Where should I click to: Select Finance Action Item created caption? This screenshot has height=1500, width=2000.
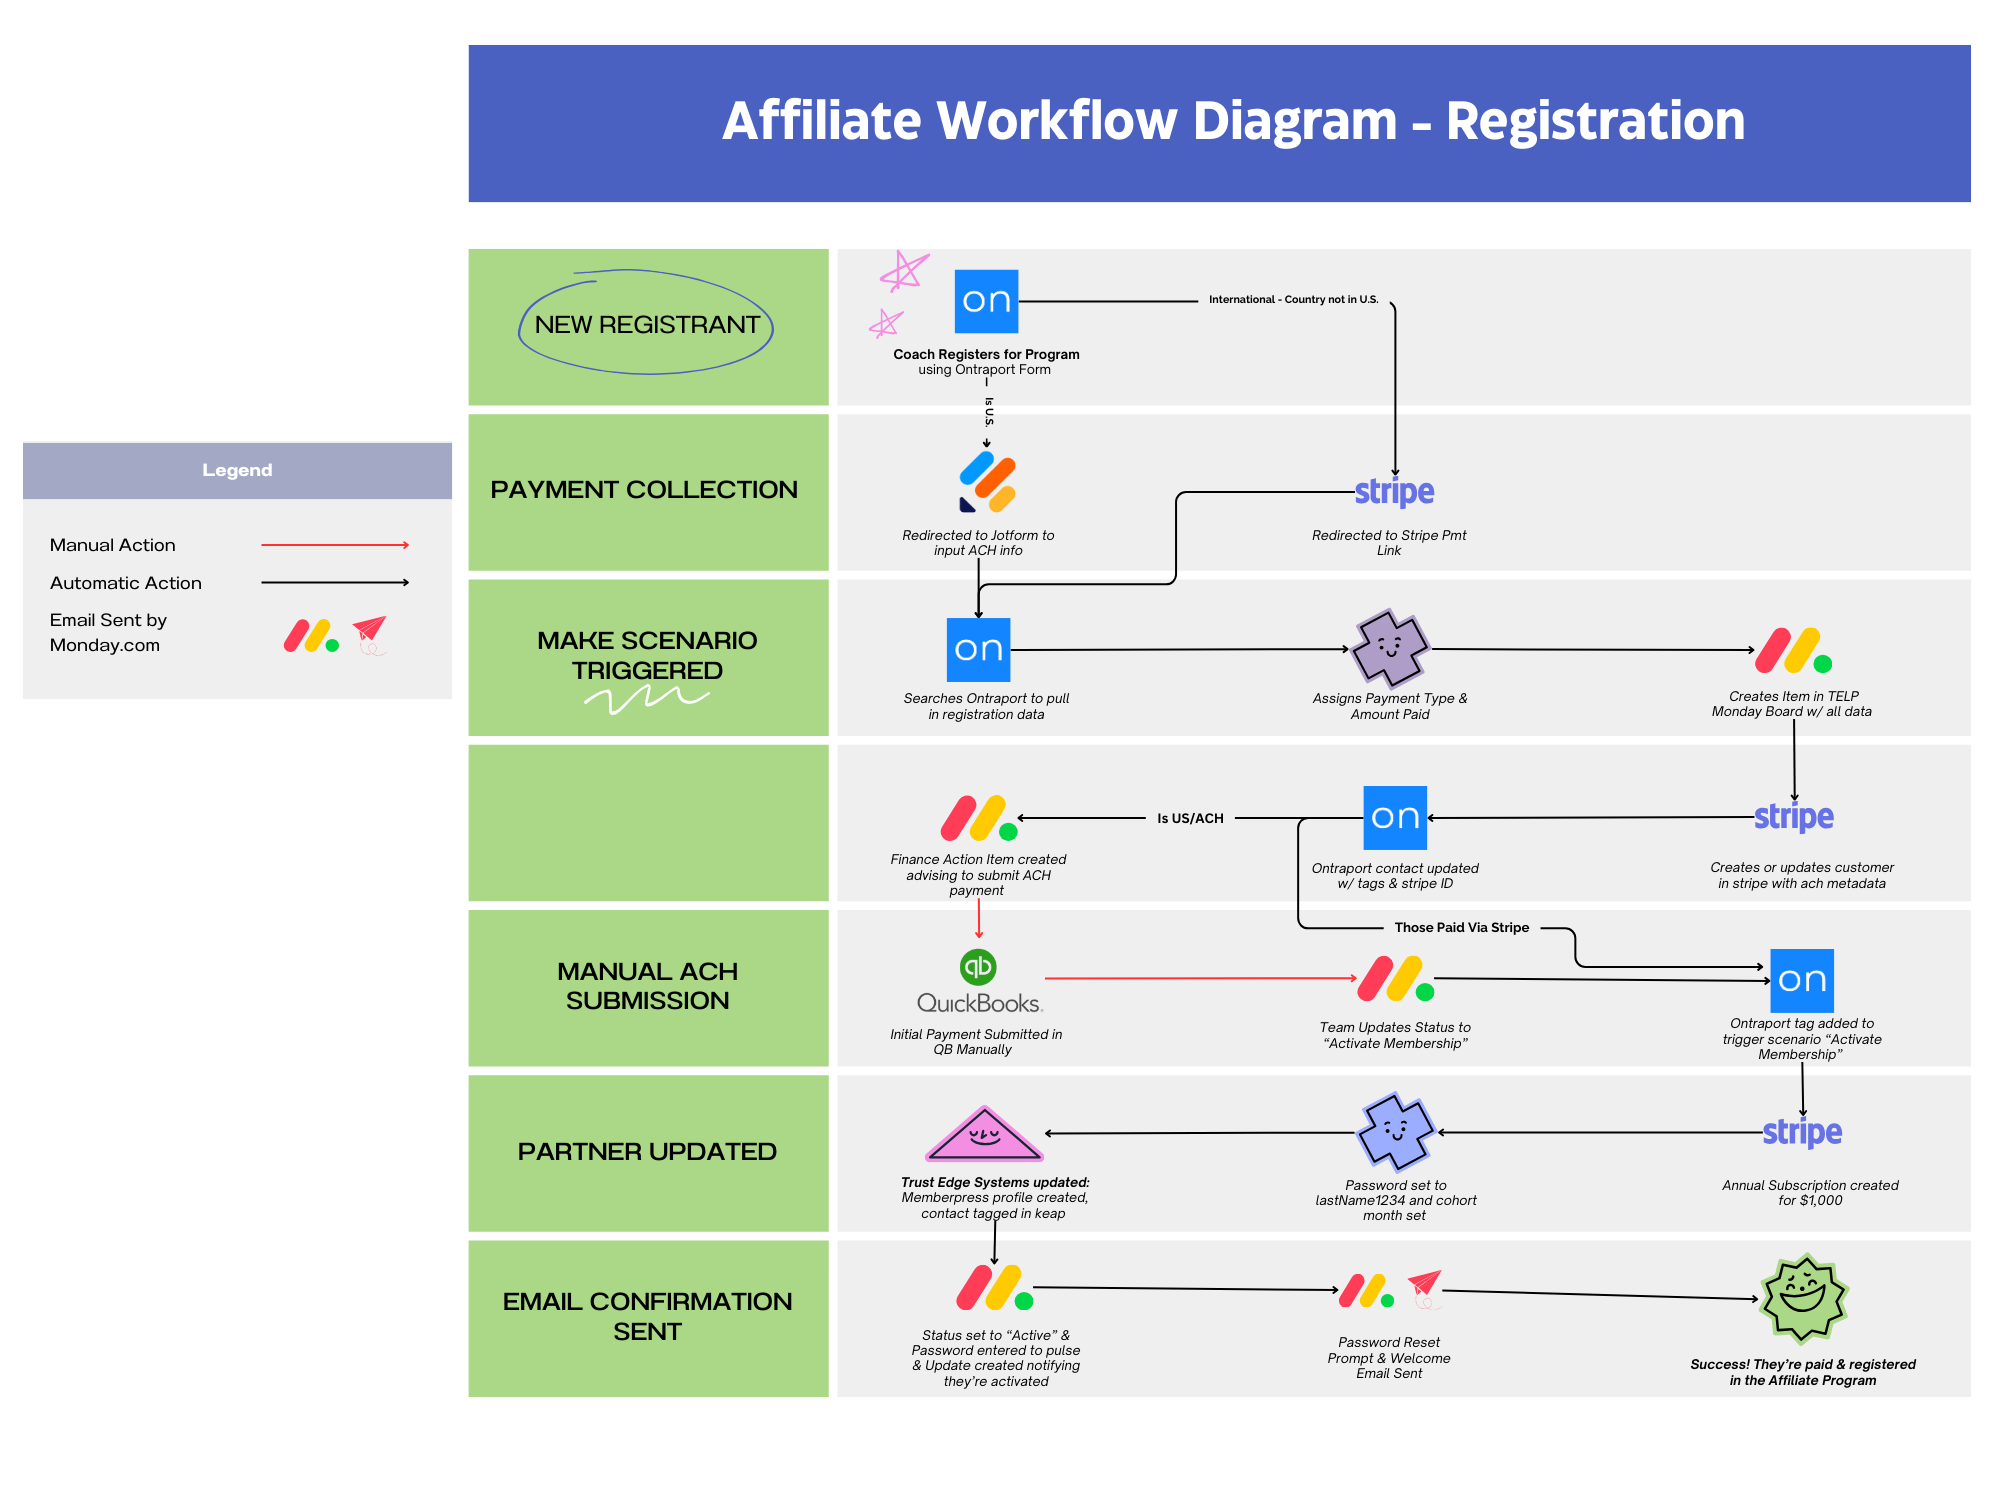[x=978, y=875]
